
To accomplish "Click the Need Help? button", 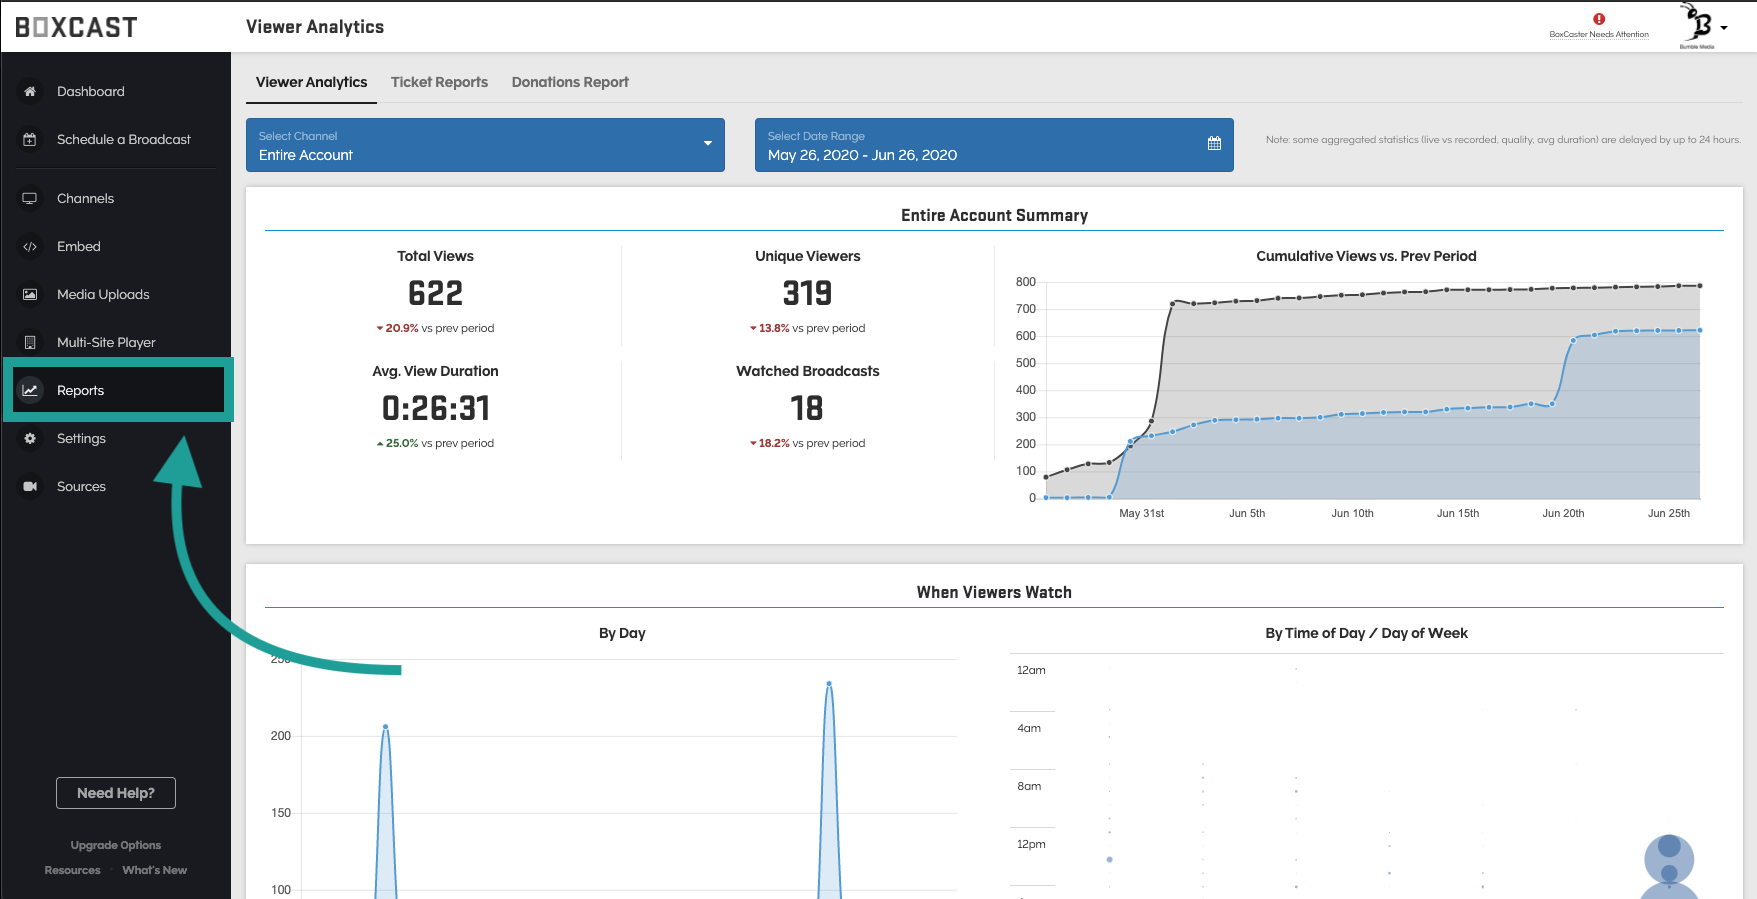I will [x=116, y=793].
